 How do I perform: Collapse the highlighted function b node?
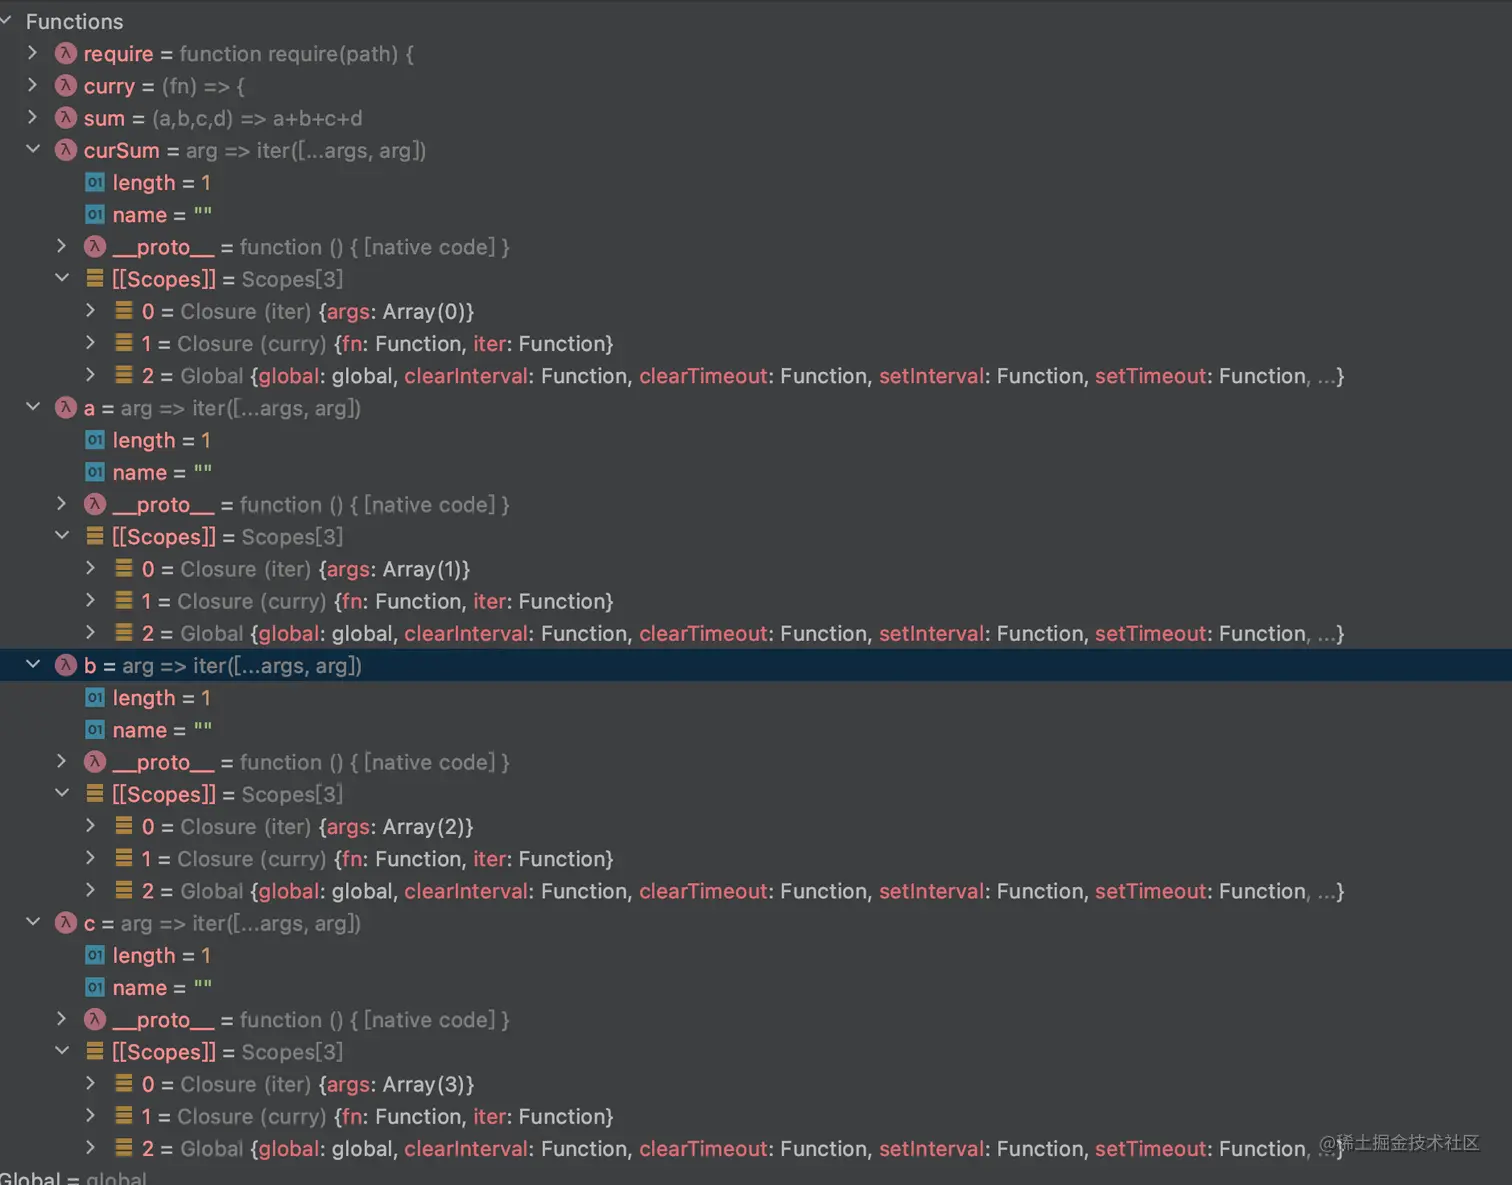(x=33, y=665)
